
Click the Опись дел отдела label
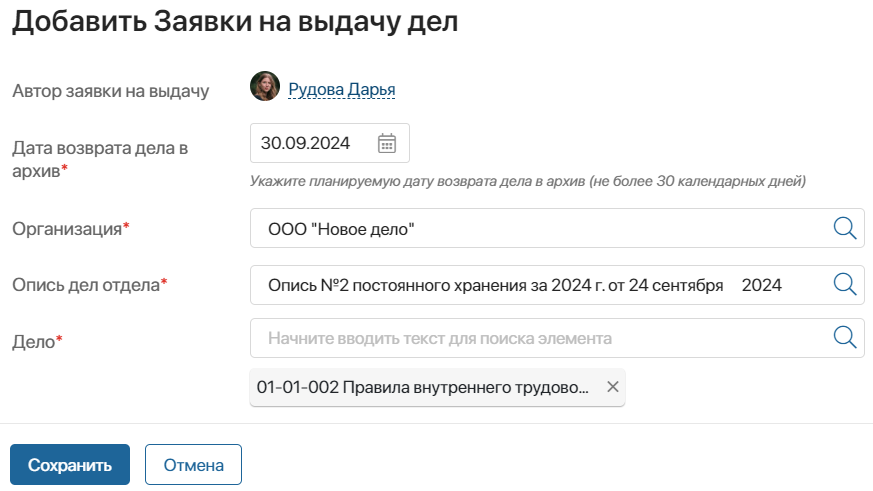coord(86,285)
